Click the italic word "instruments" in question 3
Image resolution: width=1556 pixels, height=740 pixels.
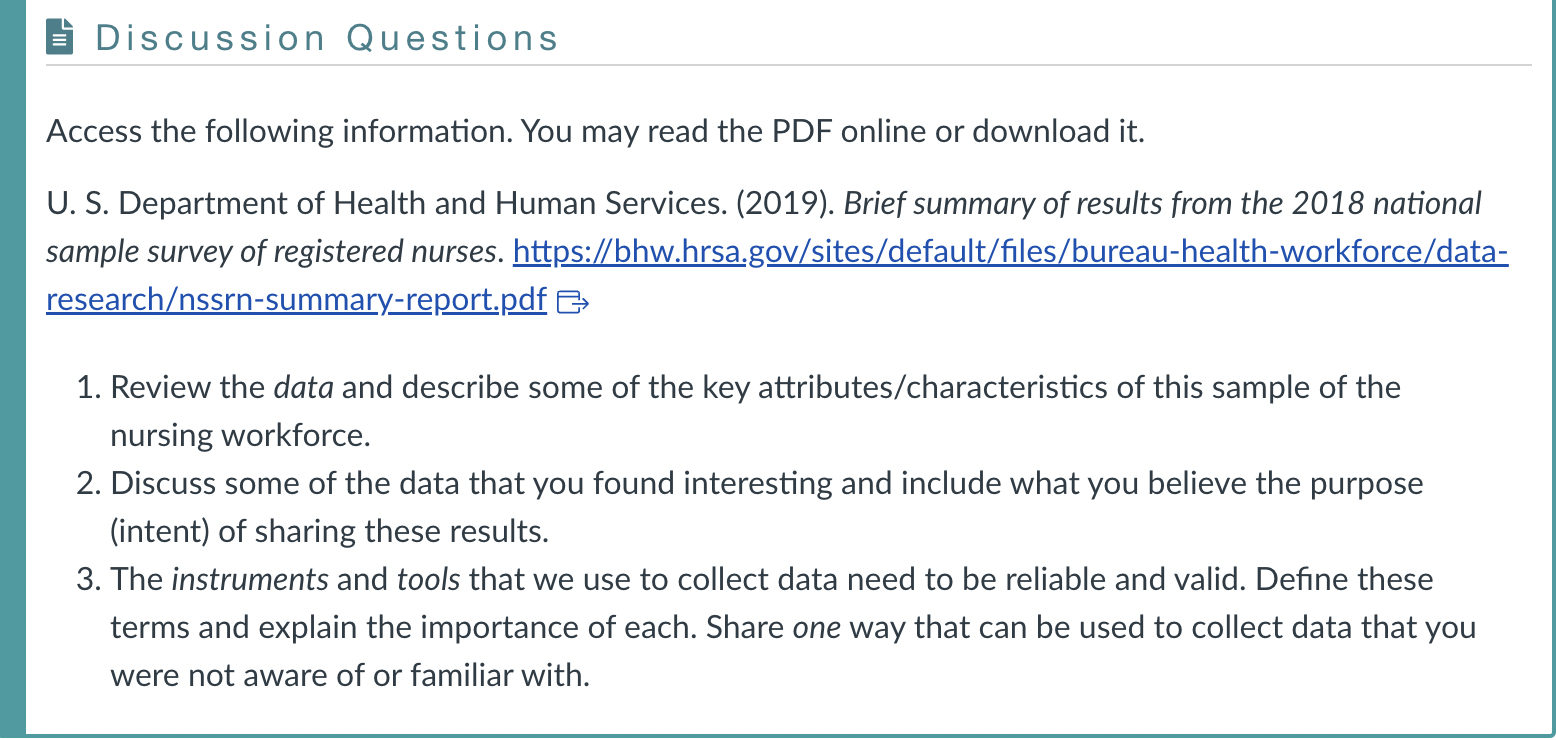[x=250, y=579]
